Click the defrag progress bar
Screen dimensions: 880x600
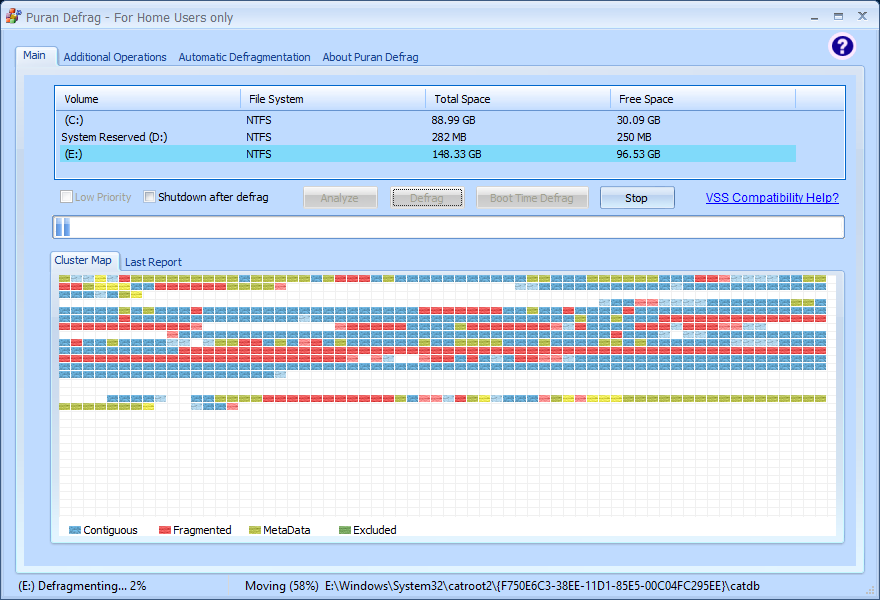point(448,227)
